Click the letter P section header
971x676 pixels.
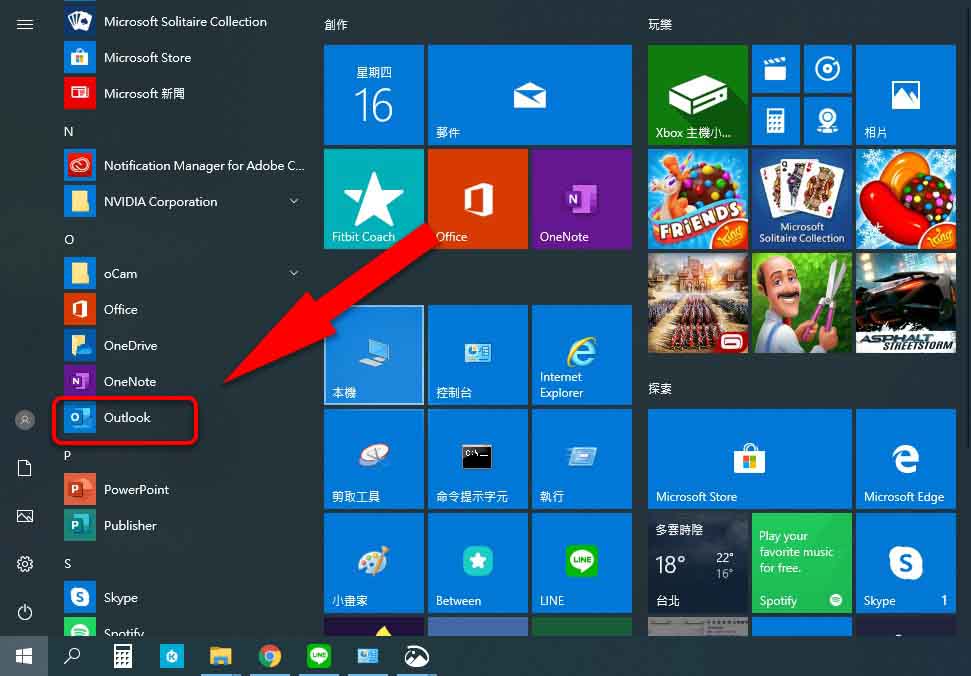click(67, 456)
